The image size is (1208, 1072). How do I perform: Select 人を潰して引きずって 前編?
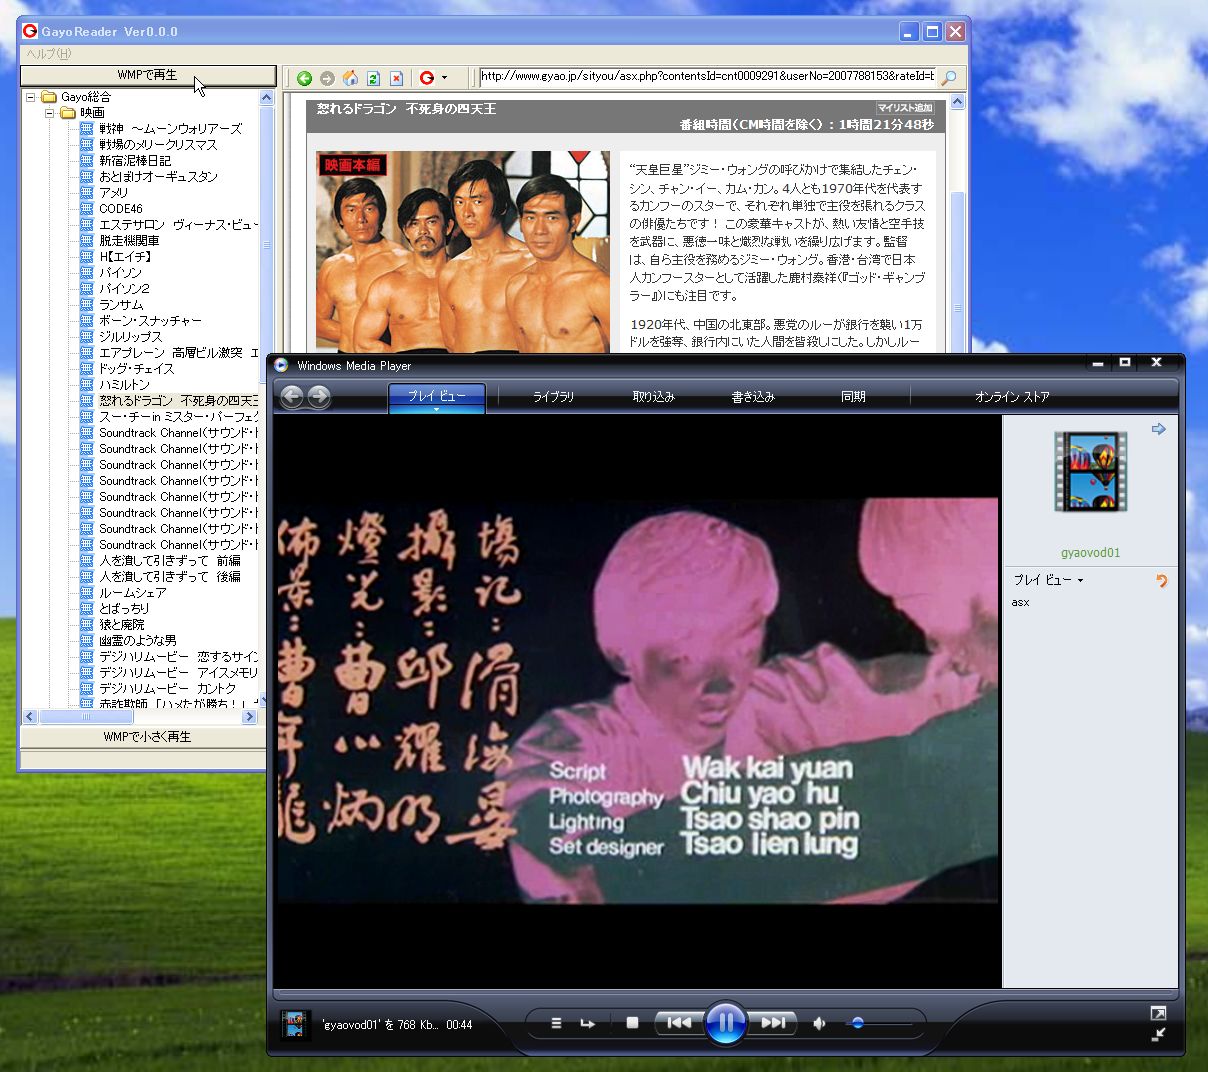pyautogui.click(x=169, y=561)
